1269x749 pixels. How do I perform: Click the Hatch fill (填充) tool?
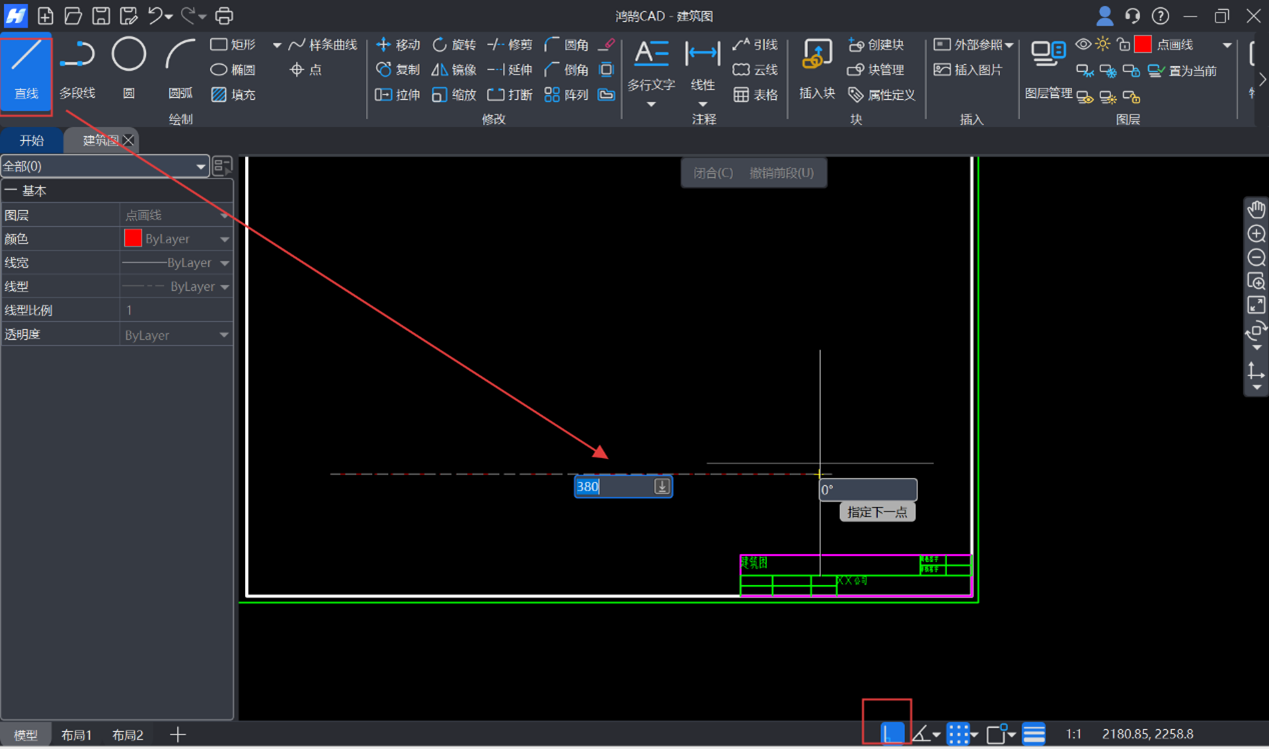tap(233, 95)
